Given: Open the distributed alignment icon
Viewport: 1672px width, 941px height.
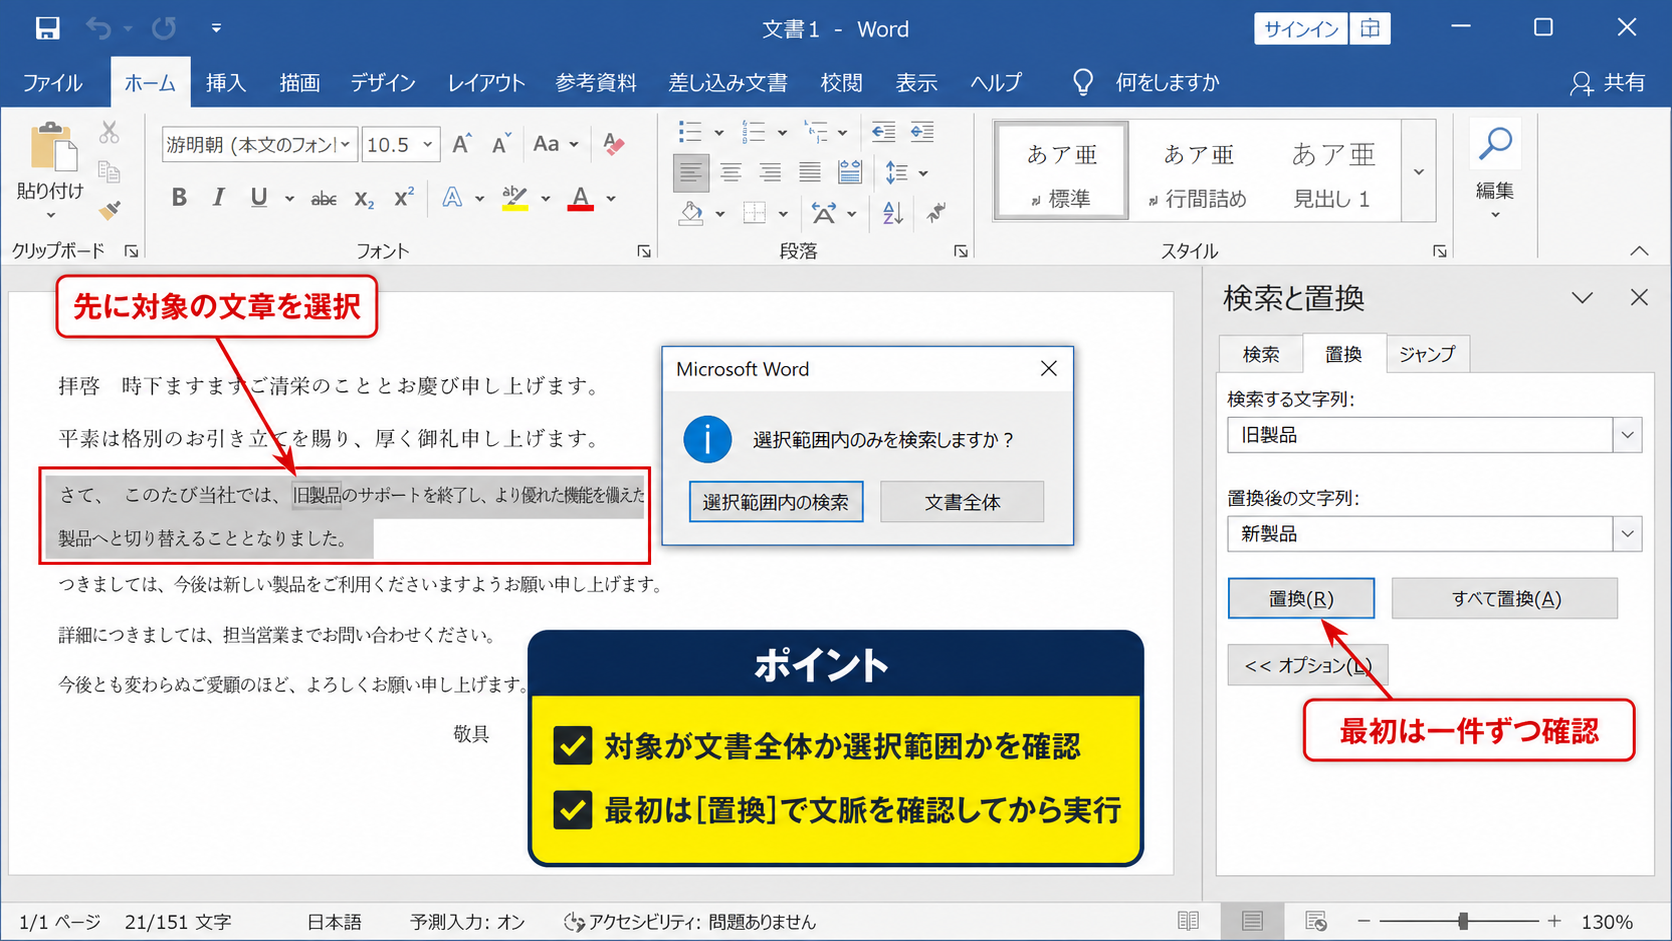Looking at the screenshot, I should click(849, 172).
